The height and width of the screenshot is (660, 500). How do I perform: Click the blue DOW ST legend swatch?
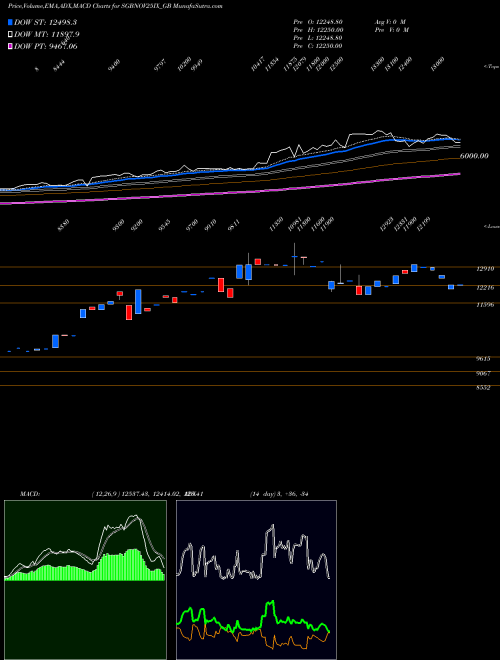(x=10, y=22)
